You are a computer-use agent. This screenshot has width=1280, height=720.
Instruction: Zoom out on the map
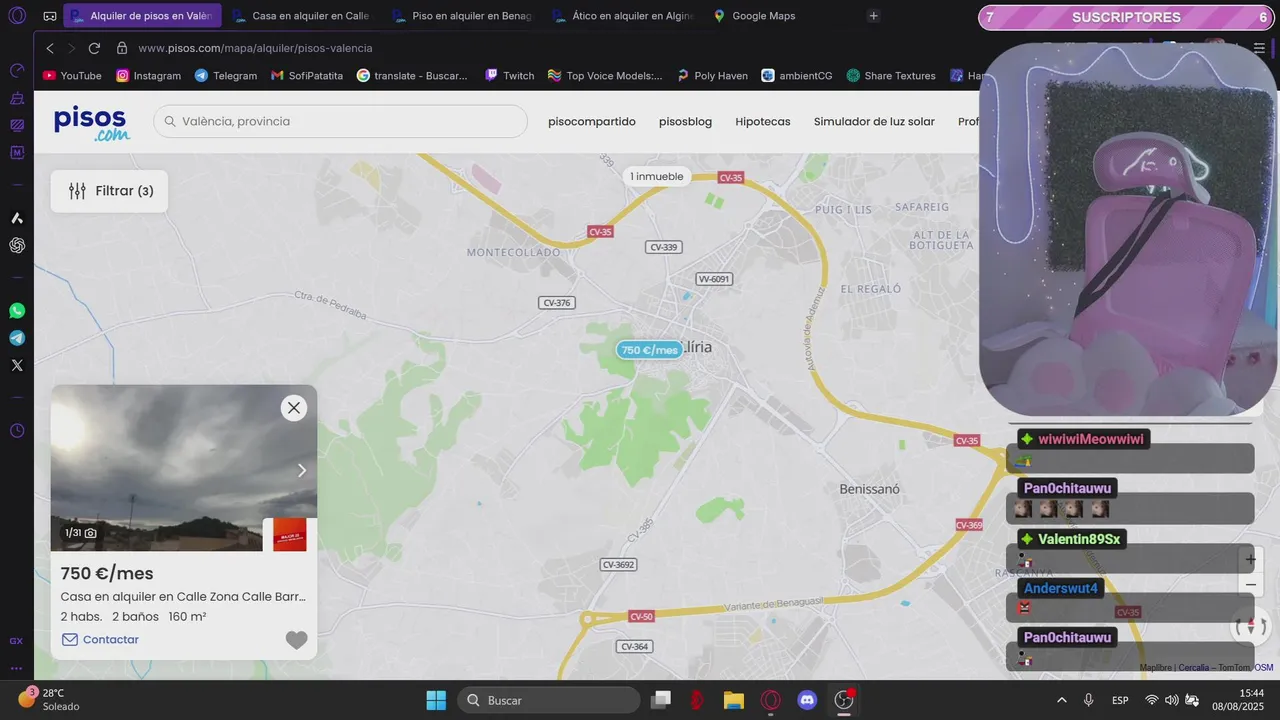[x=1250, y=584]
